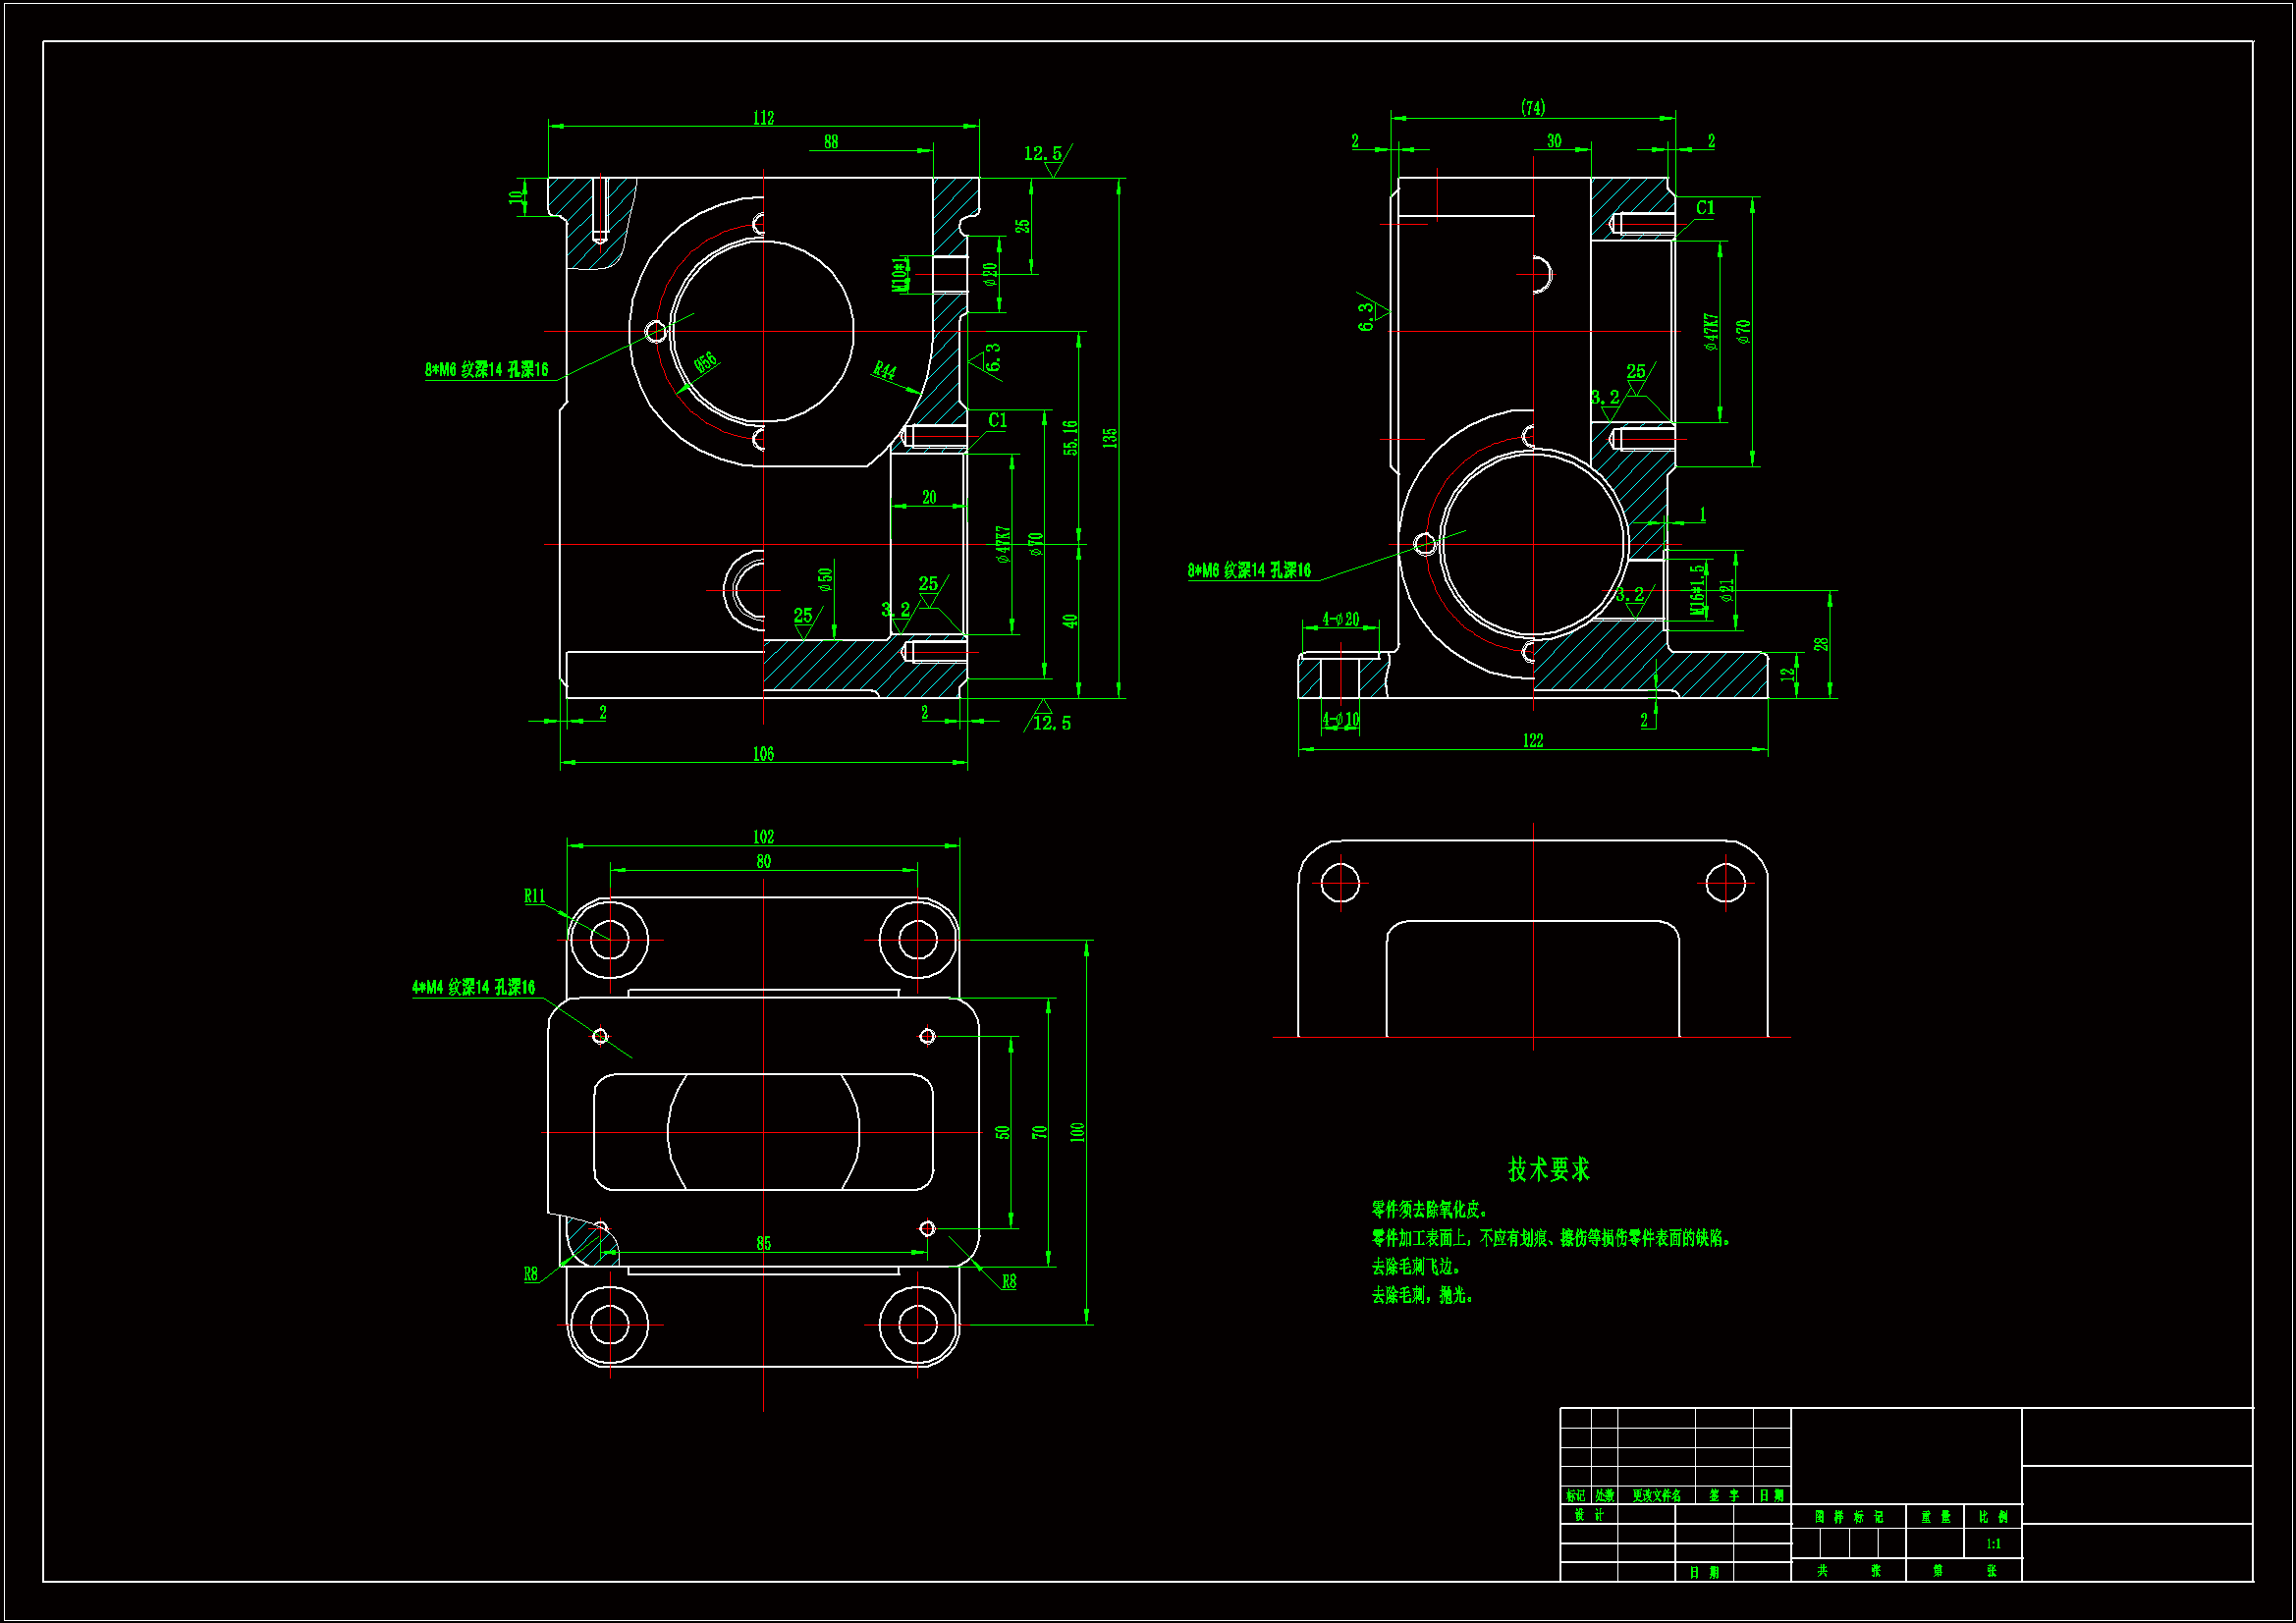Click the 85 dimension in plan view
This screenshot has width=2296, height=1623.
763,1243
